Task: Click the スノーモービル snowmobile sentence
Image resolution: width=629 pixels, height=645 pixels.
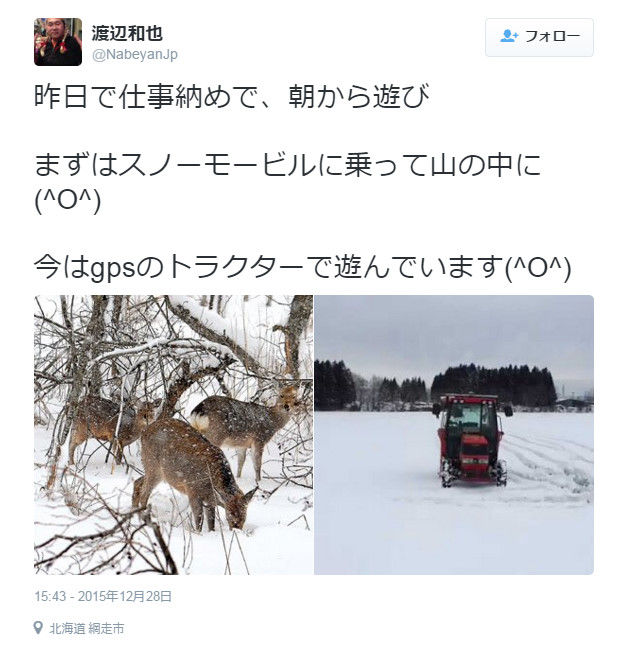Action: click(287, 165)
